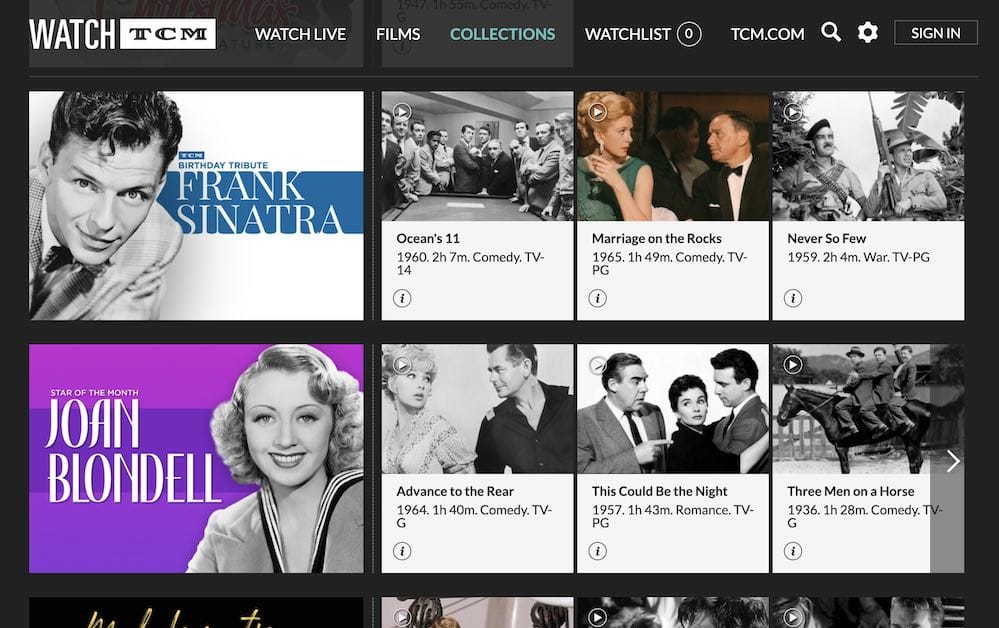Play Advance to the Rear
The image size is (999, 628).
point(404,367)
